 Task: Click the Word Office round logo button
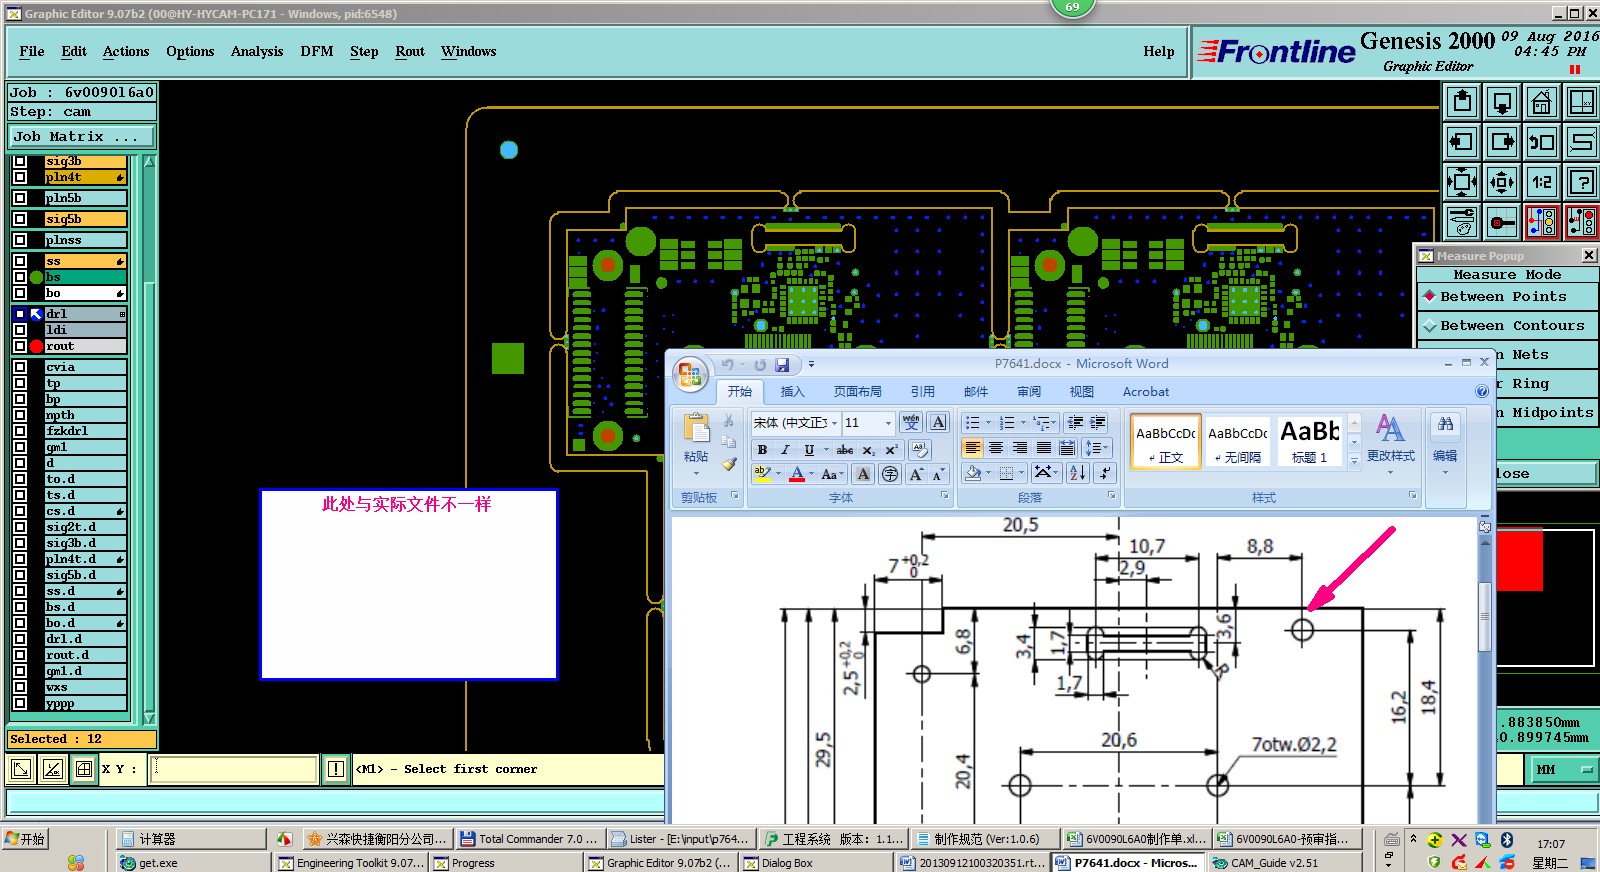tap(689, 374)
